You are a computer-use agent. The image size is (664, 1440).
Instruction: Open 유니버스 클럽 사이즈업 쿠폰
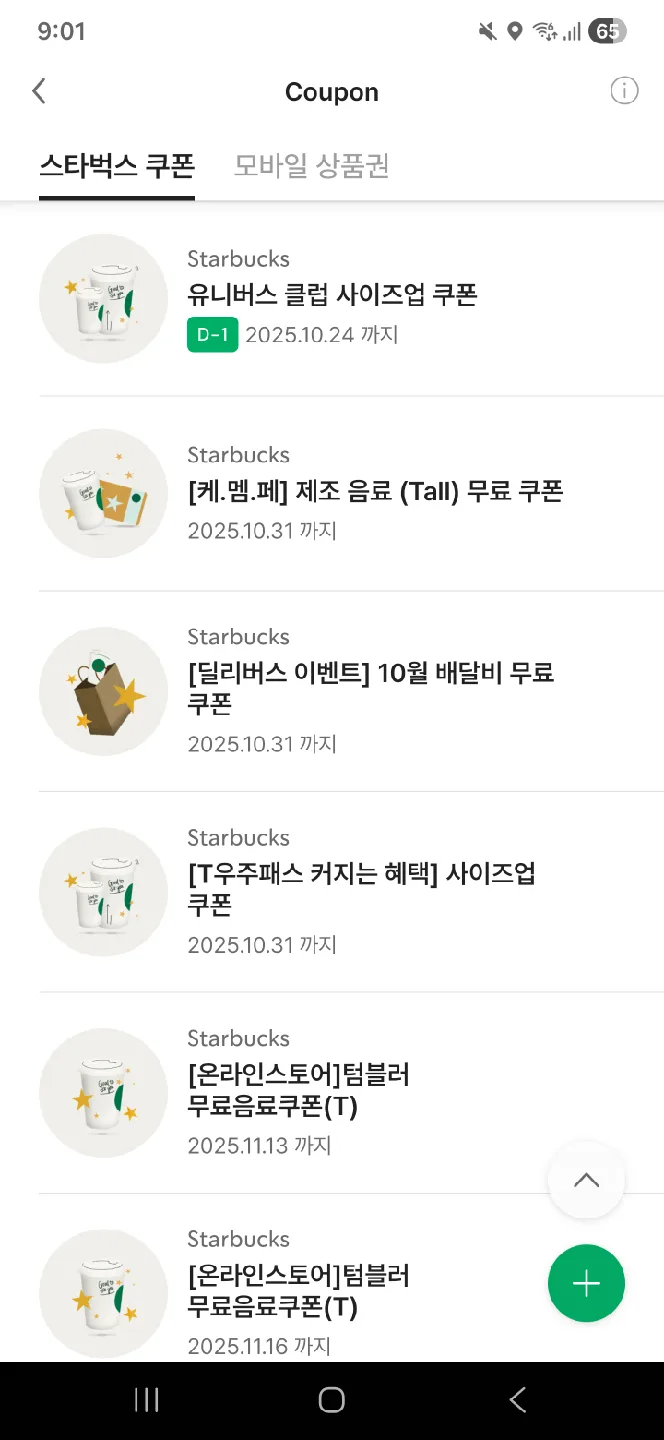pyautogui.click(x=332, y=294)
